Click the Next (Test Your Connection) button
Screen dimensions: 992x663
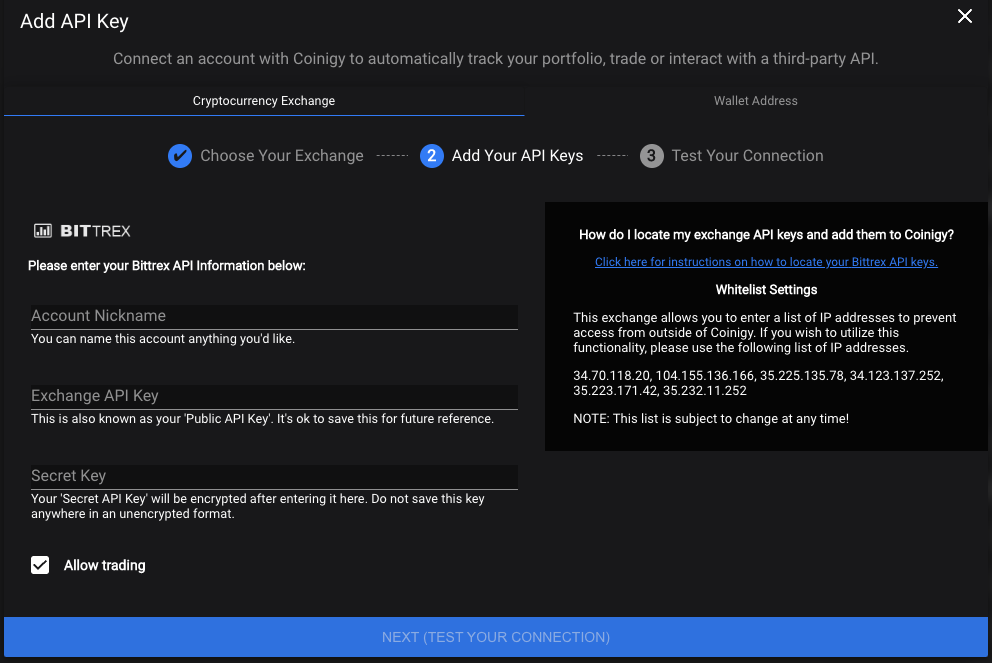[496, 637]
